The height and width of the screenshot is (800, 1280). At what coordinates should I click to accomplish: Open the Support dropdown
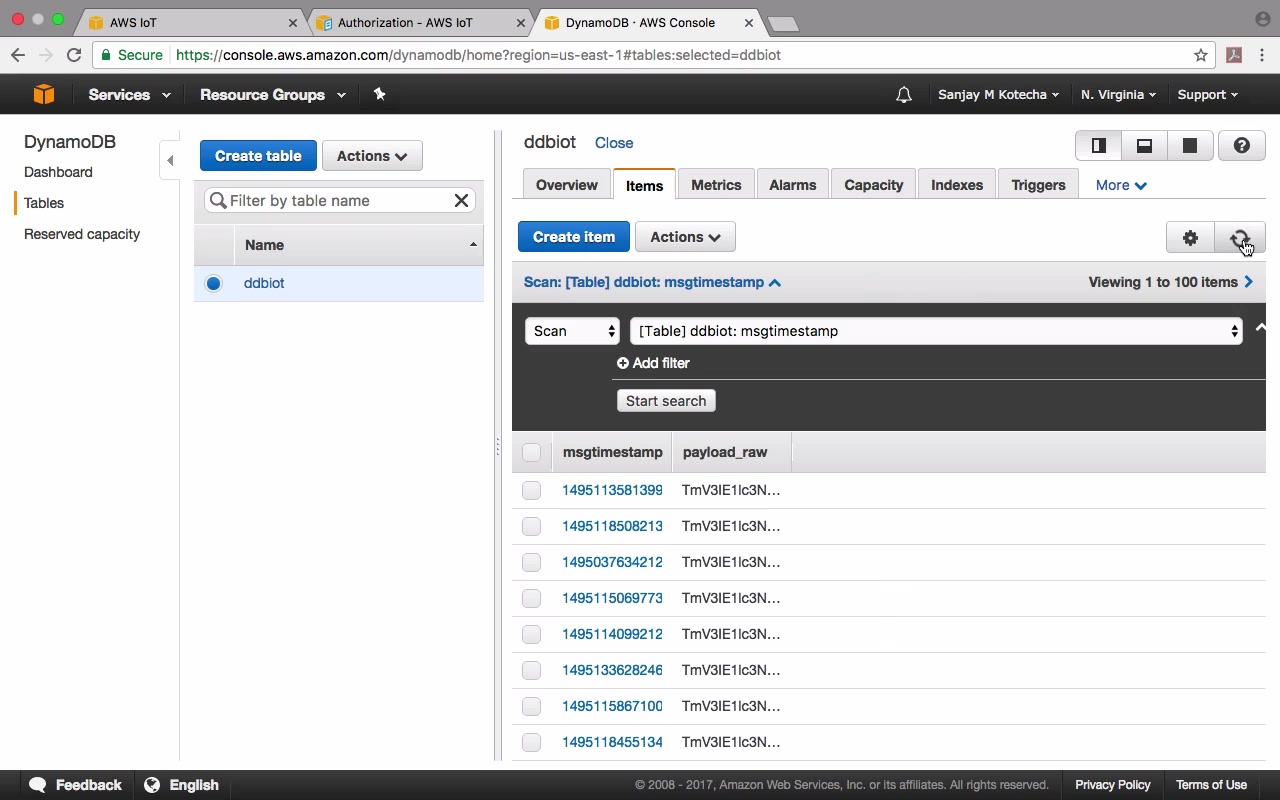pos(1207,95)
